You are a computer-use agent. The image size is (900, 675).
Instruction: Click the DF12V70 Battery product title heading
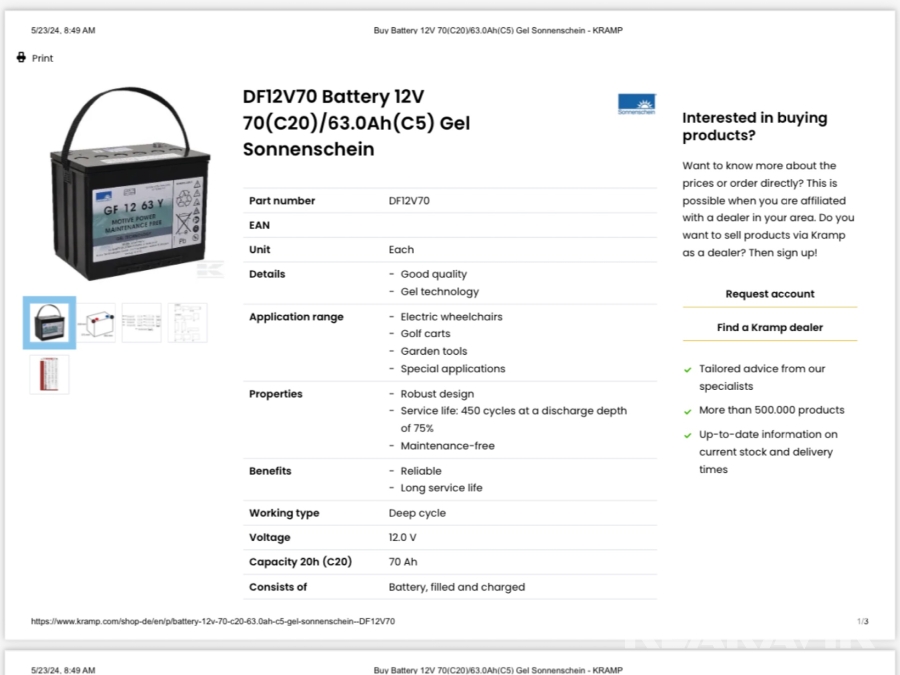(x=356, y=123)
